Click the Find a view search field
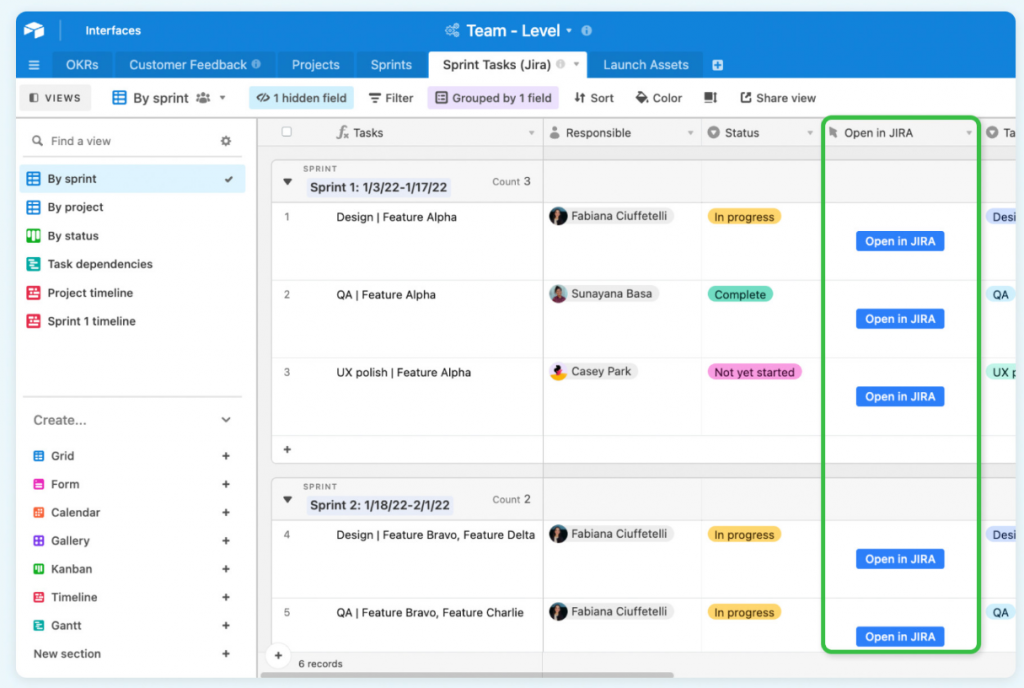 point(124,141)
